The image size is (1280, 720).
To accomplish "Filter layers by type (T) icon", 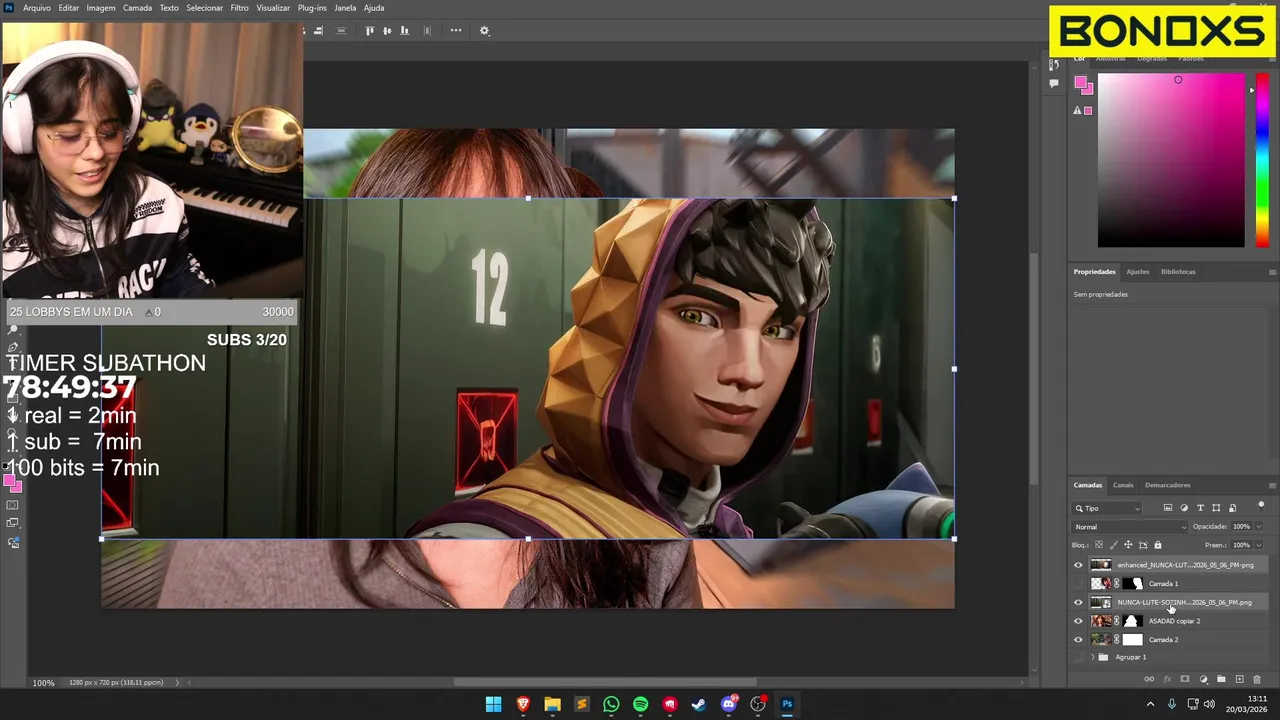I will 1200,508.
